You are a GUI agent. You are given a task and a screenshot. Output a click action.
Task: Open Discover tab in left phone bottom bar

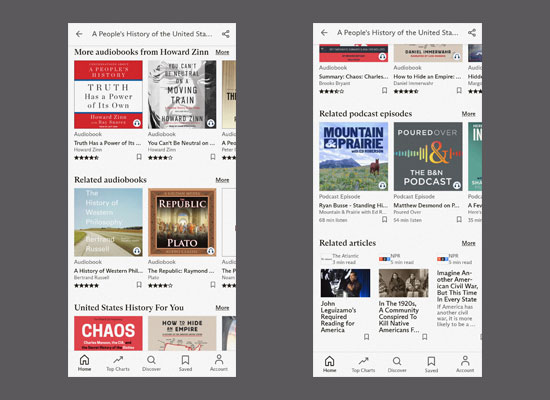[152, 363]
